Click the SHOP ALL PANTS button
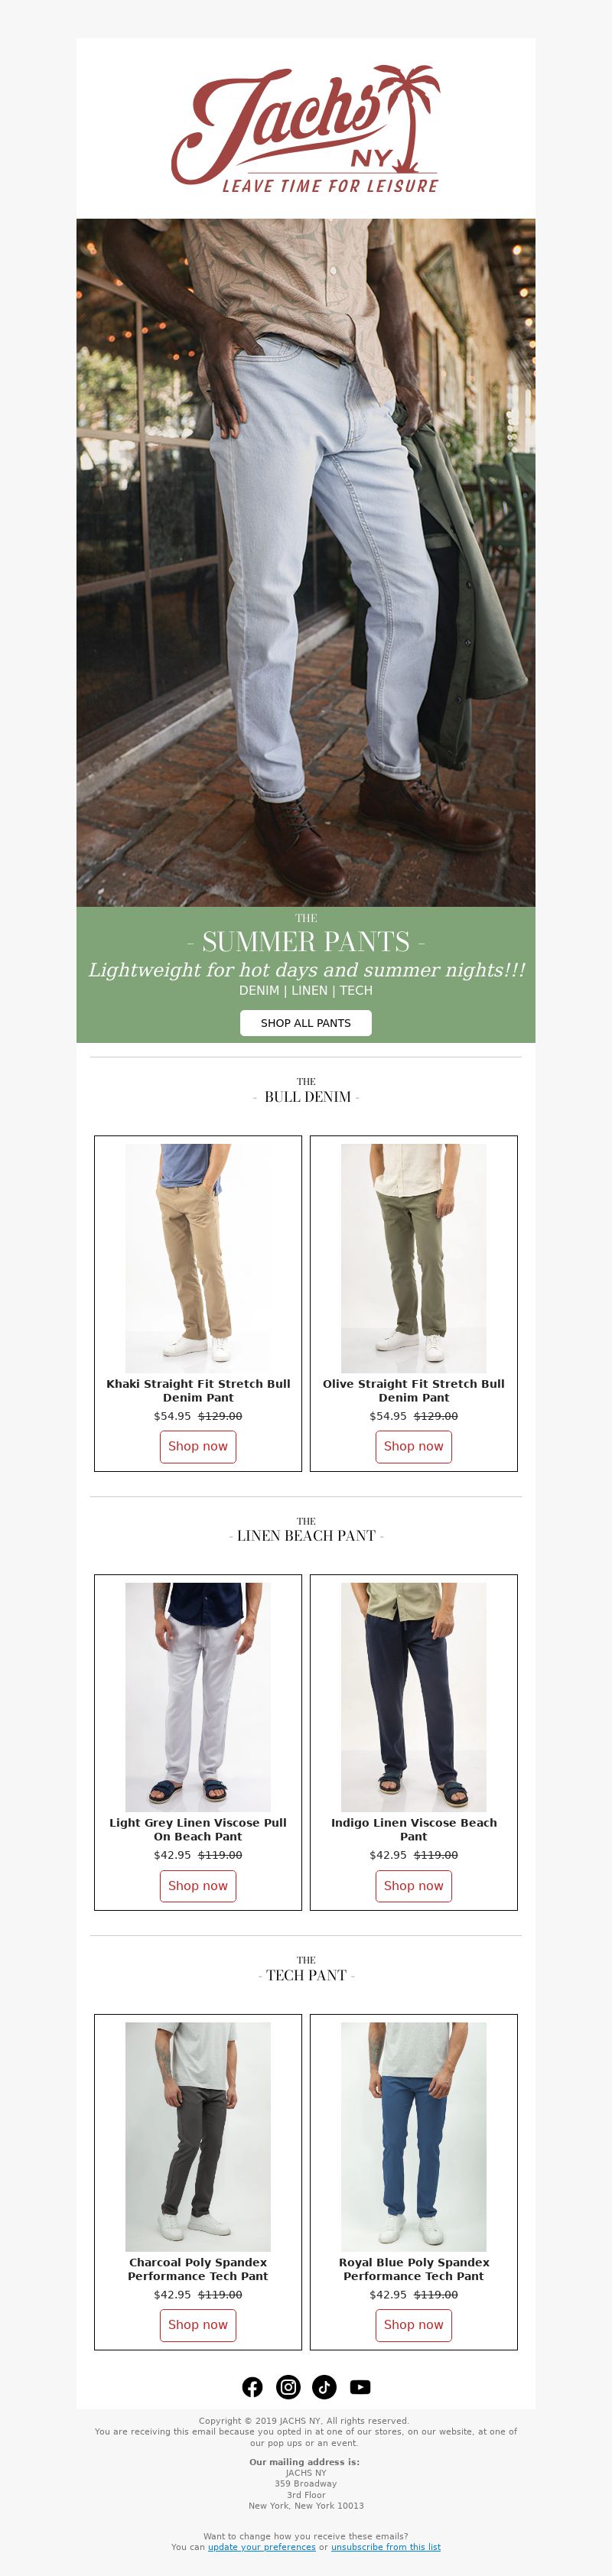 [x=306, y=1023]
